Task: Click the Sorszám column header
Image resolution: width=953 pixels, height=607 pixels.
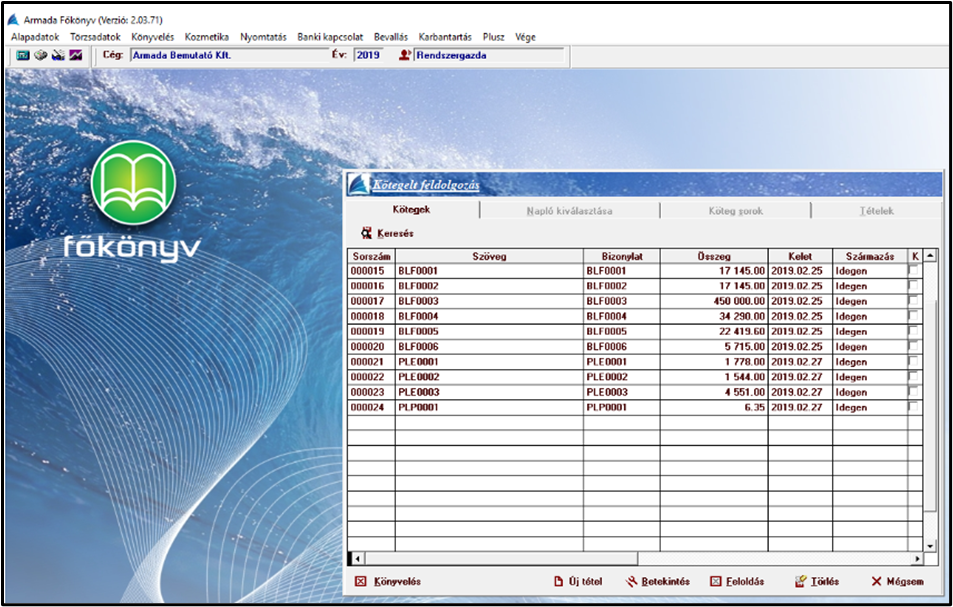Action: 371,256
